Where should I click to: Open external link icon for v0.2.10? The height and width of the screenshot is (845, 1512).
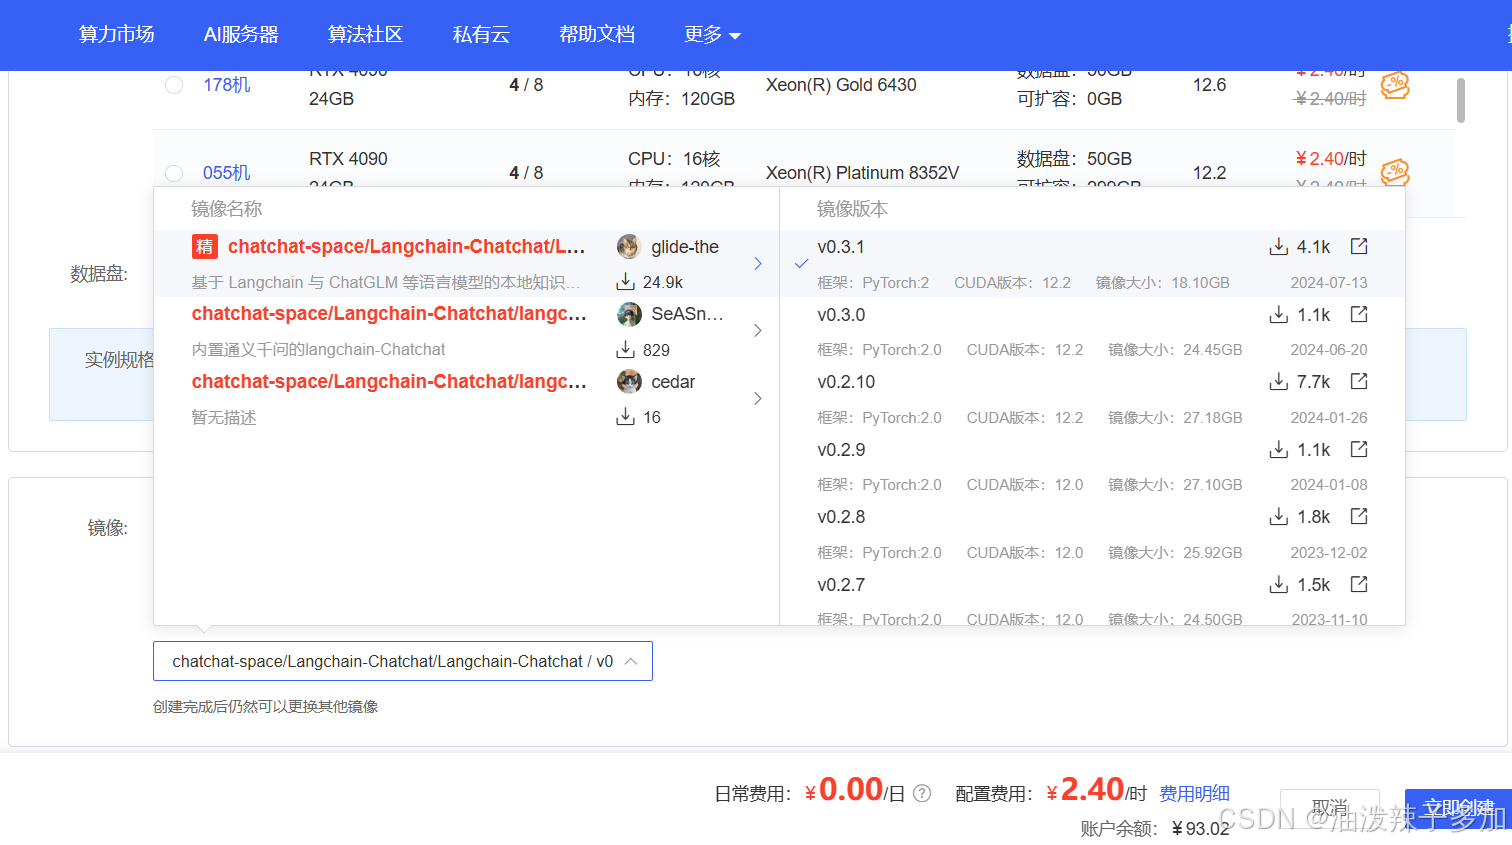click(1359, 381)
